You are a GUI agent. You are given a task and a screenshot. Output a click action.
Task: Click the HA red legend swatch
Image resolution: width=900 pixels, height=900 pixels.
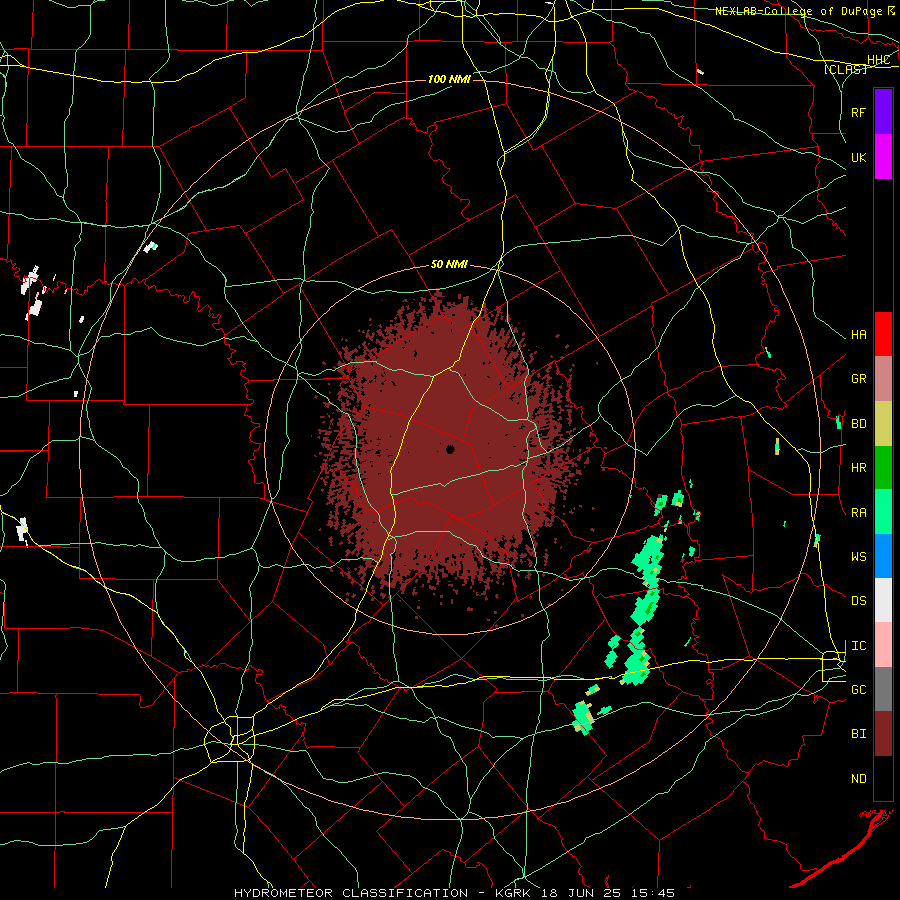pos(883,334)
